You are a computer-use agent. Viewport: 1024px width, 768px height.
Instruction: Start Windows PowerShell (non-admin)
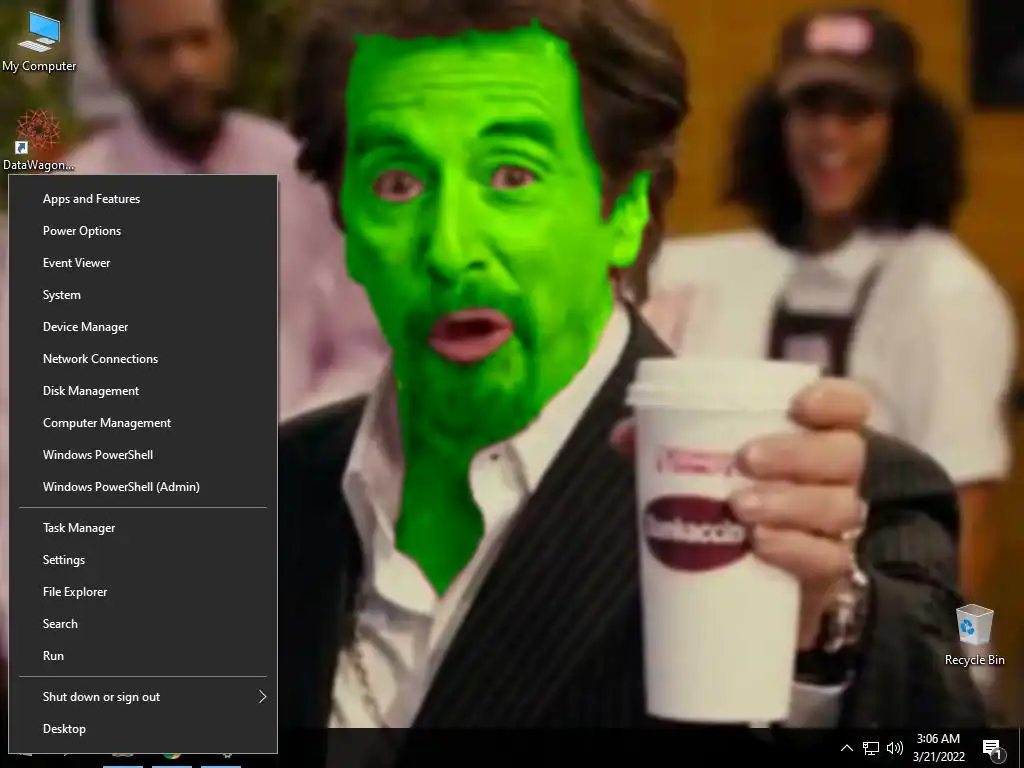[143, 455]
